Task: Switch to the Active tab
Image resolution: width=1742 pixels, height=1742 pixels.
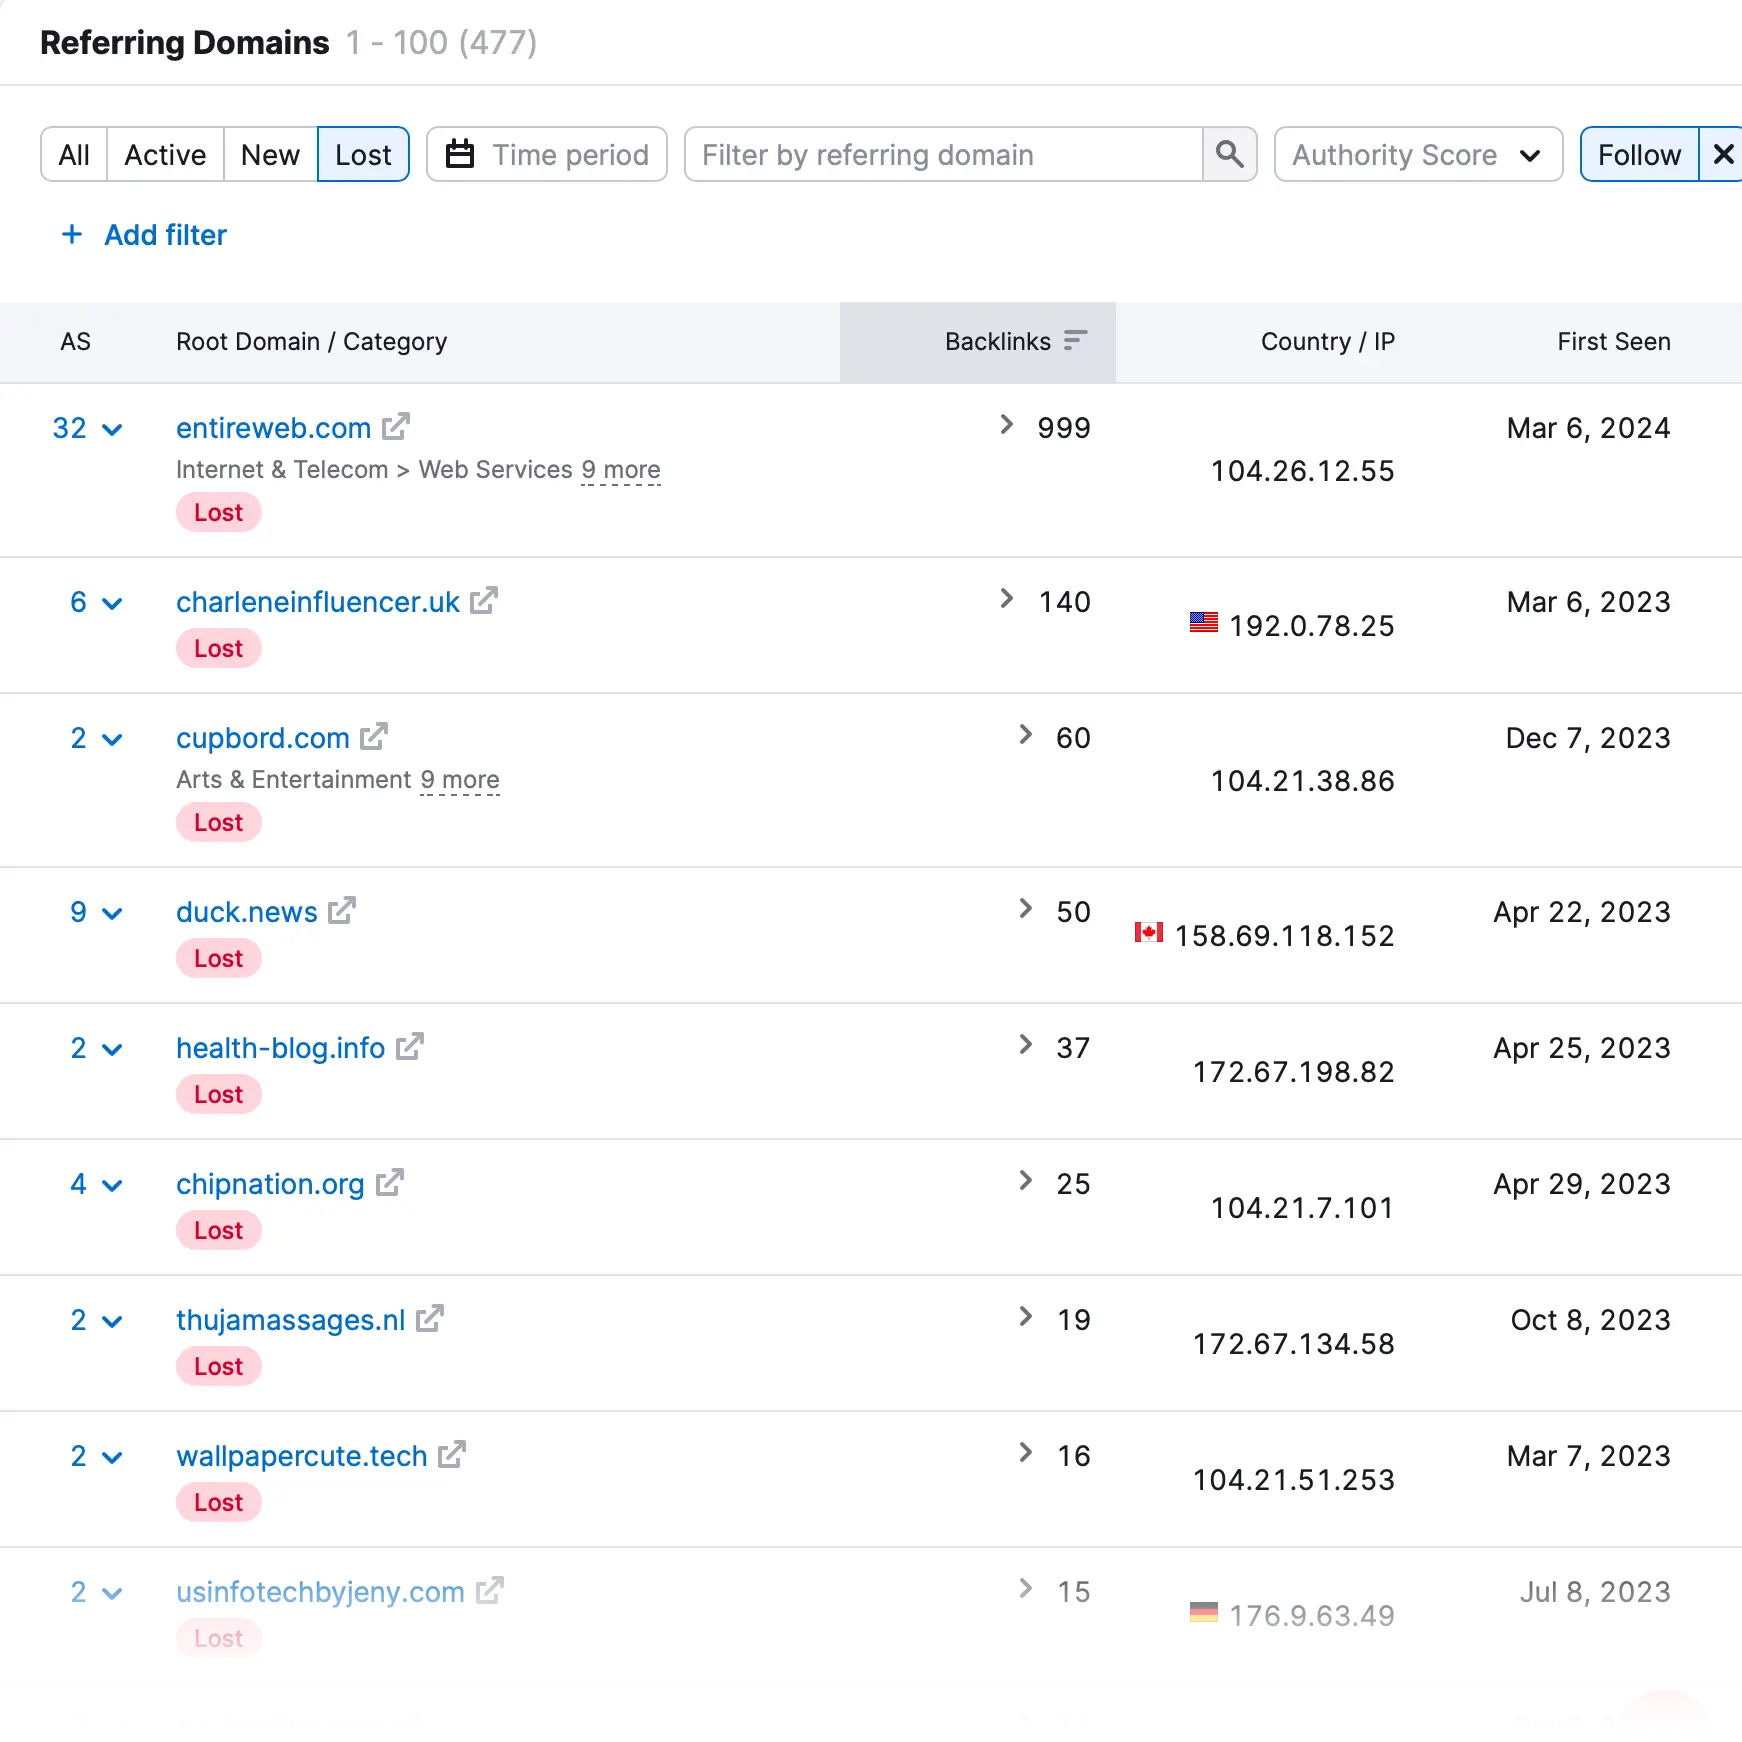Action: tap(164, 154)
